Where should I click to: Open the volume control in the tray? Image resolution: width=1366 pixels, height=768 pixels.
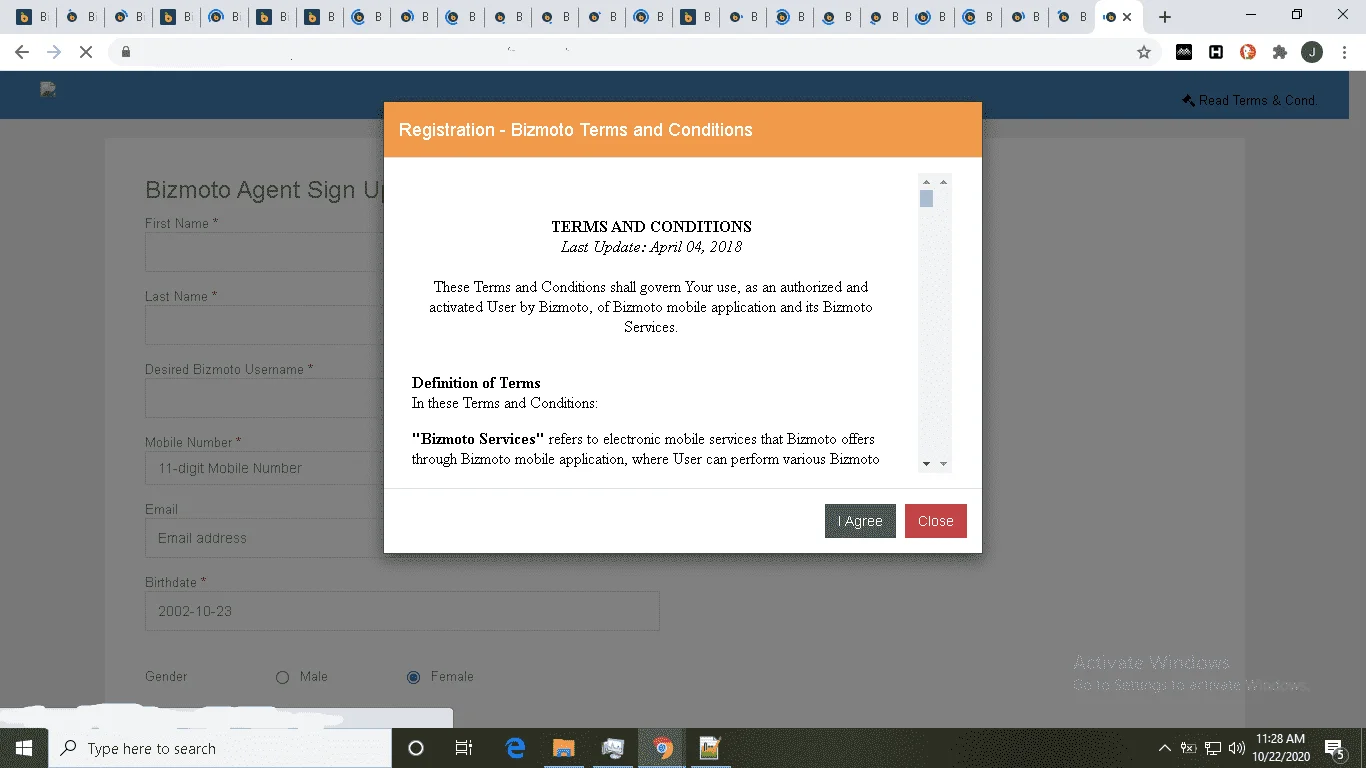click(x=1236, y=748)
